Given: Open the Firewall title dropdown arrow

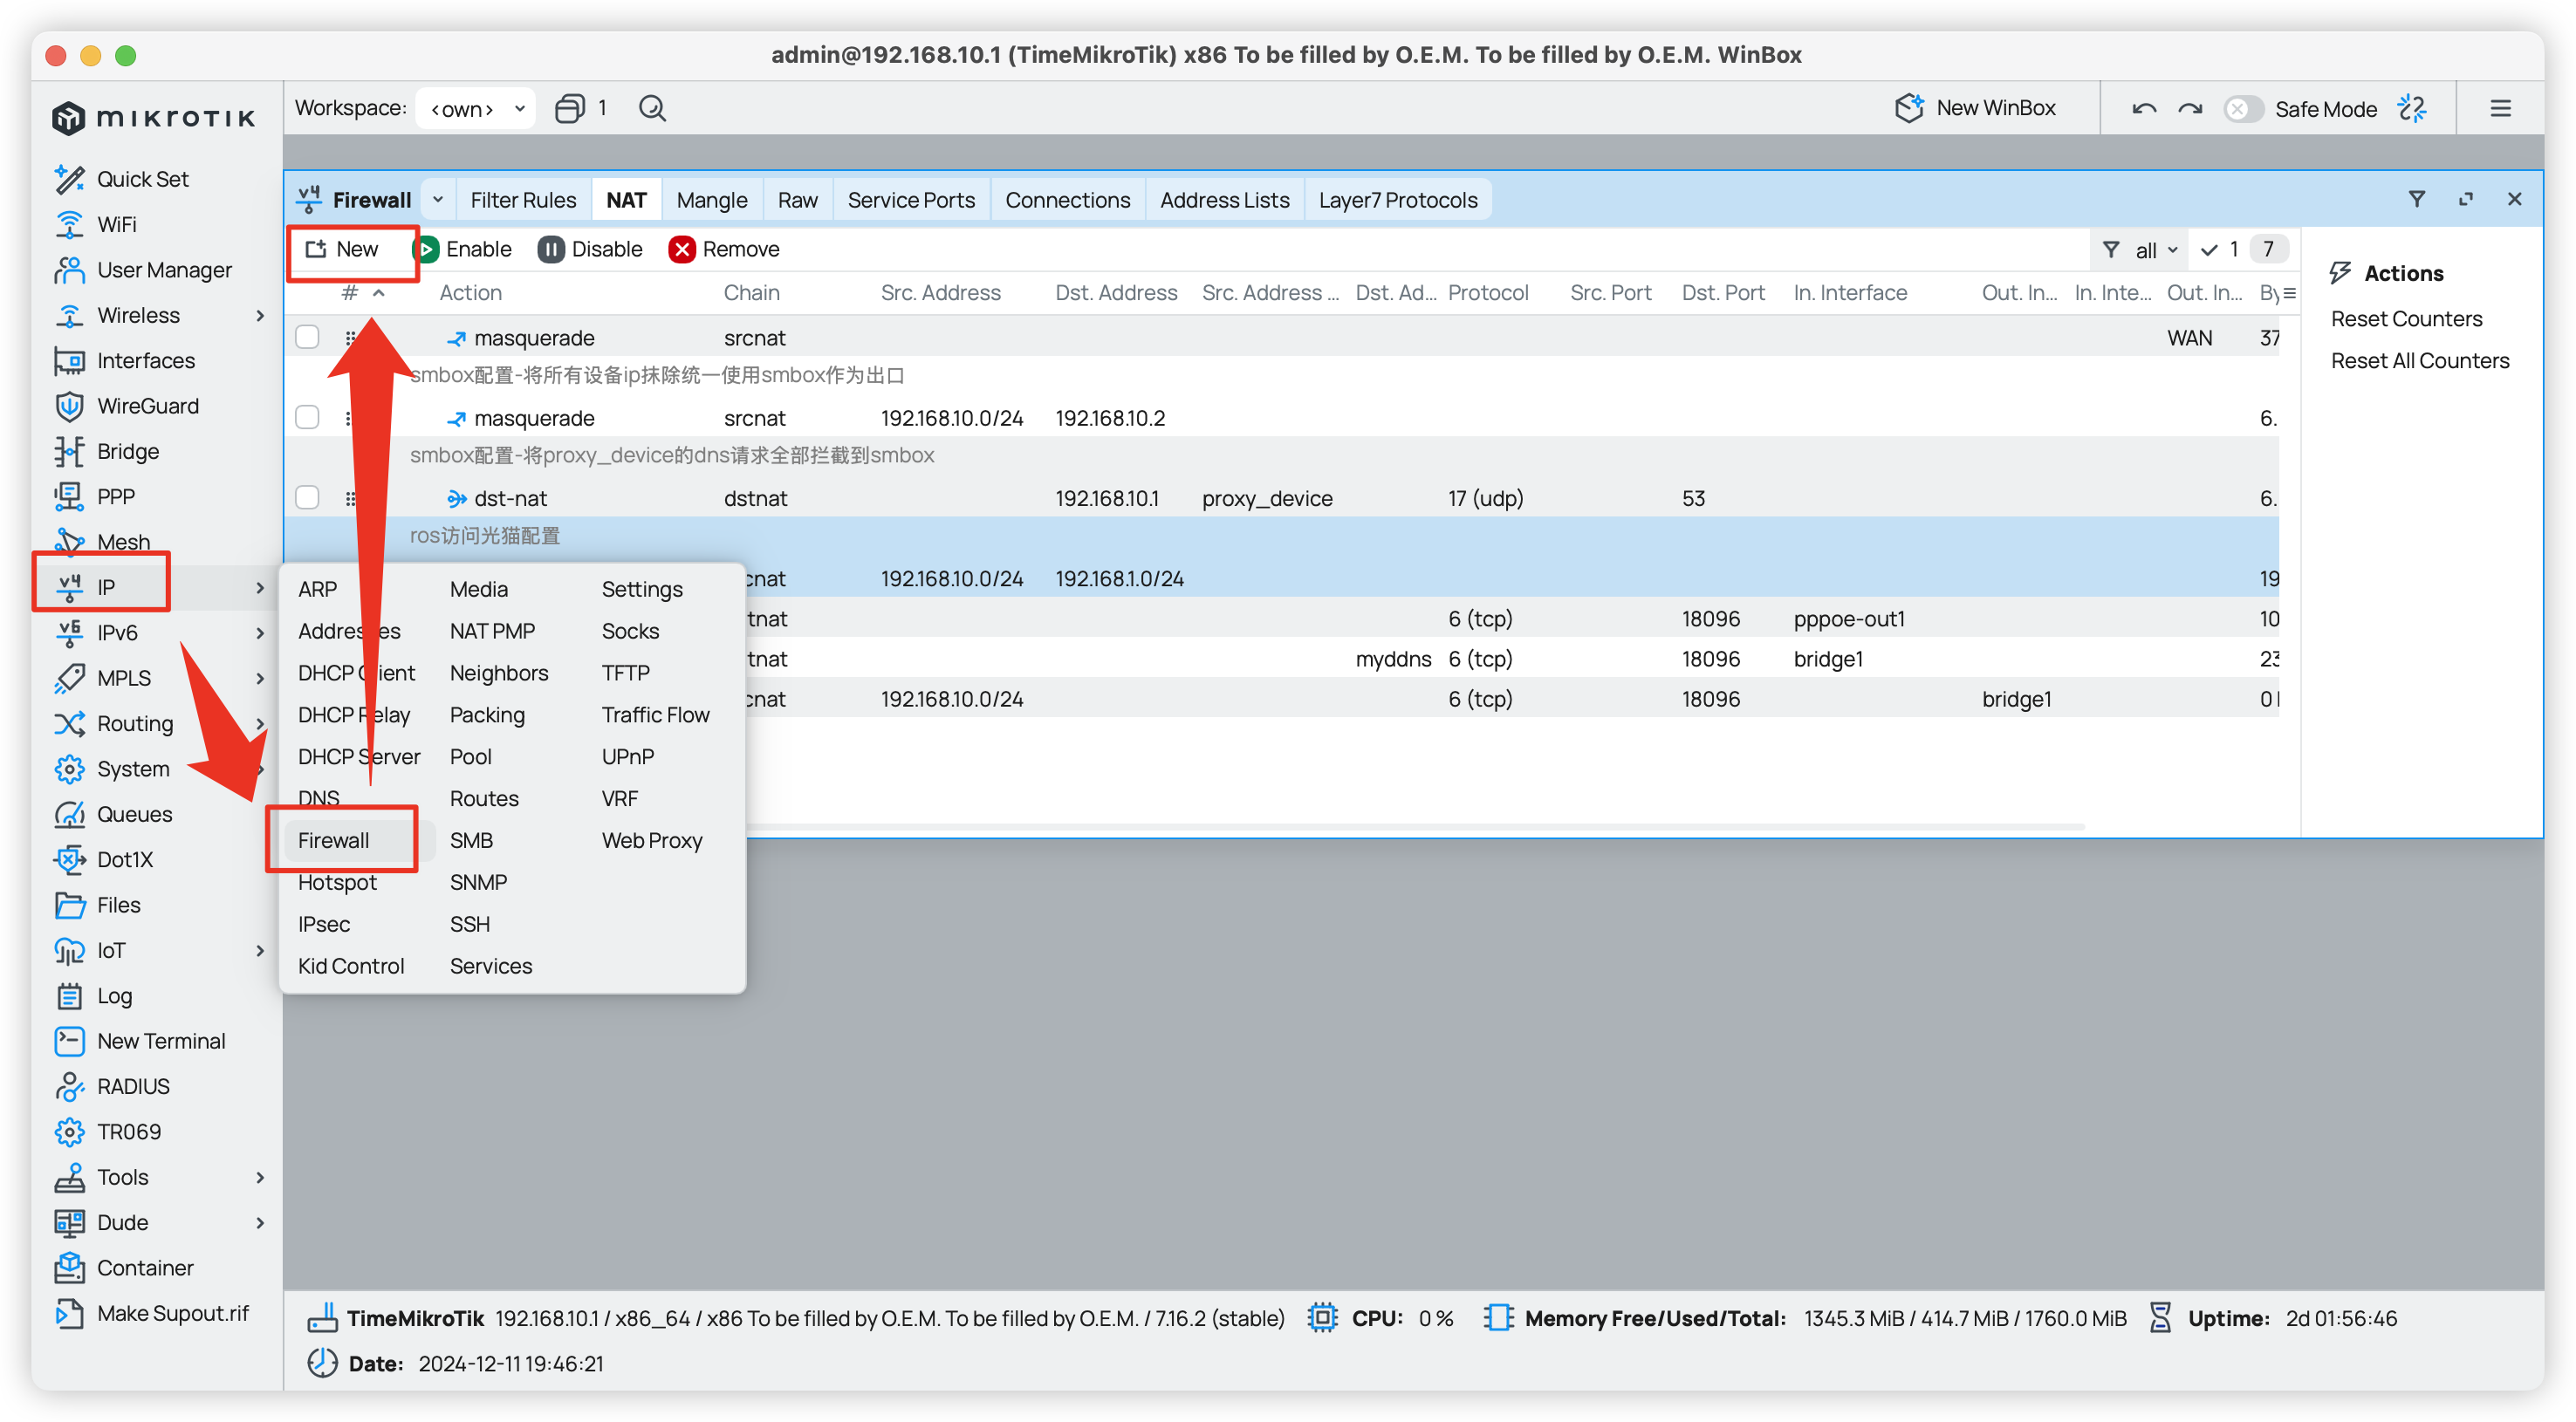Looking at the screenshot, I should pos(438,200).
